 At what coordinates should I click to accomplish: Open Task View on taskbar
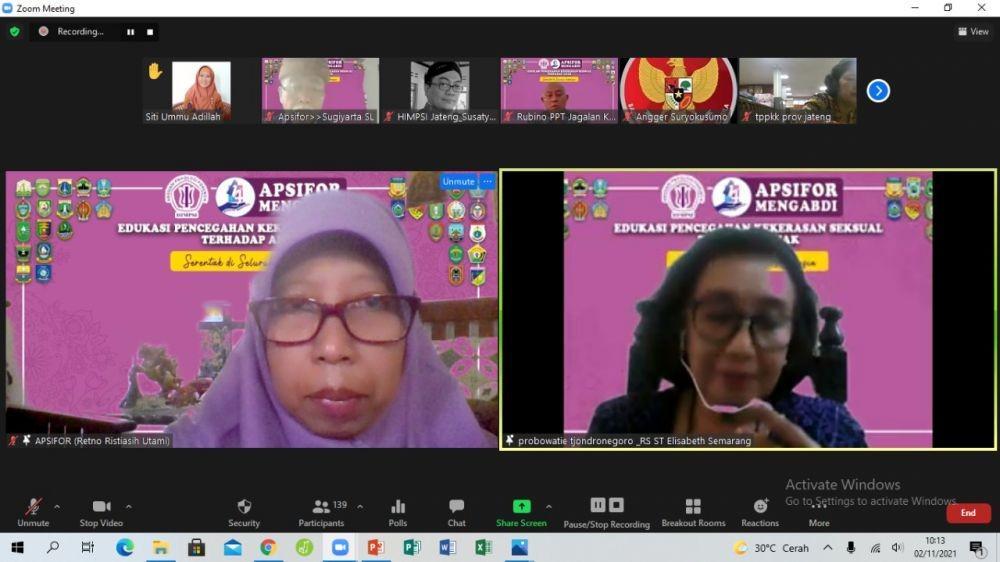88,547
